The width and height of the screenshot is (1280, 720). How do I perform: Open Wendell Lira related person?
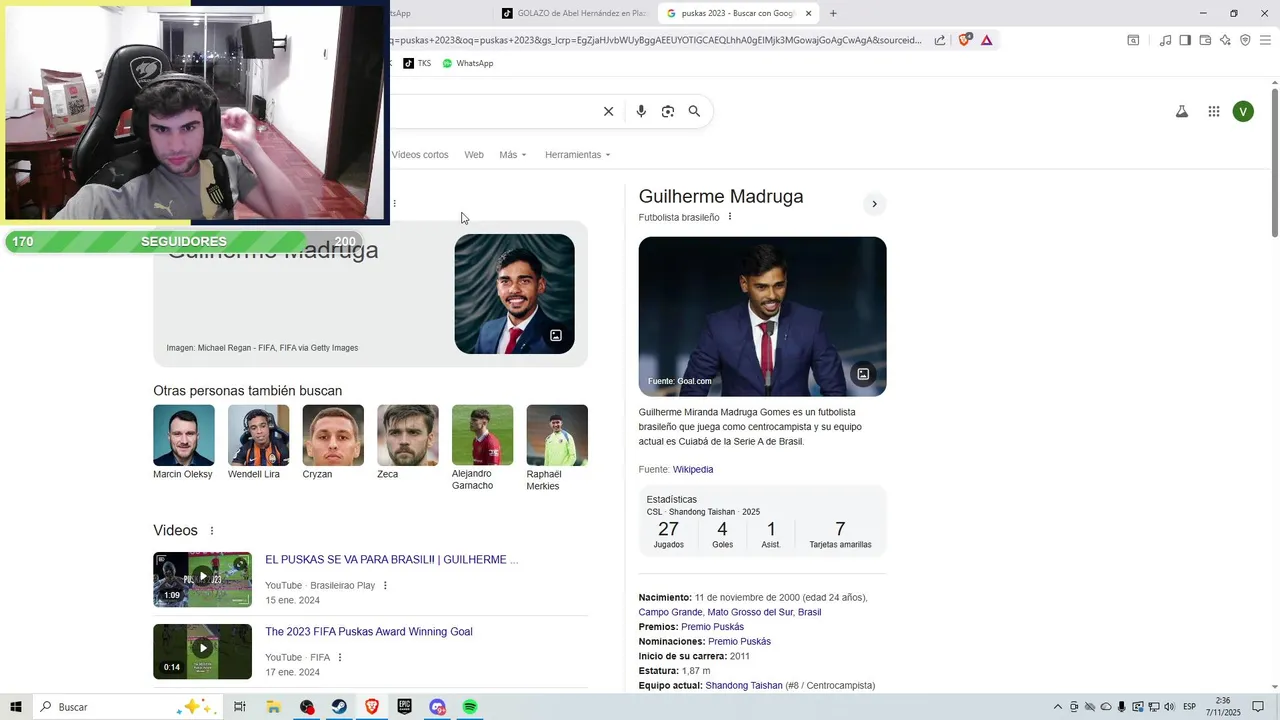coord(258,442)
